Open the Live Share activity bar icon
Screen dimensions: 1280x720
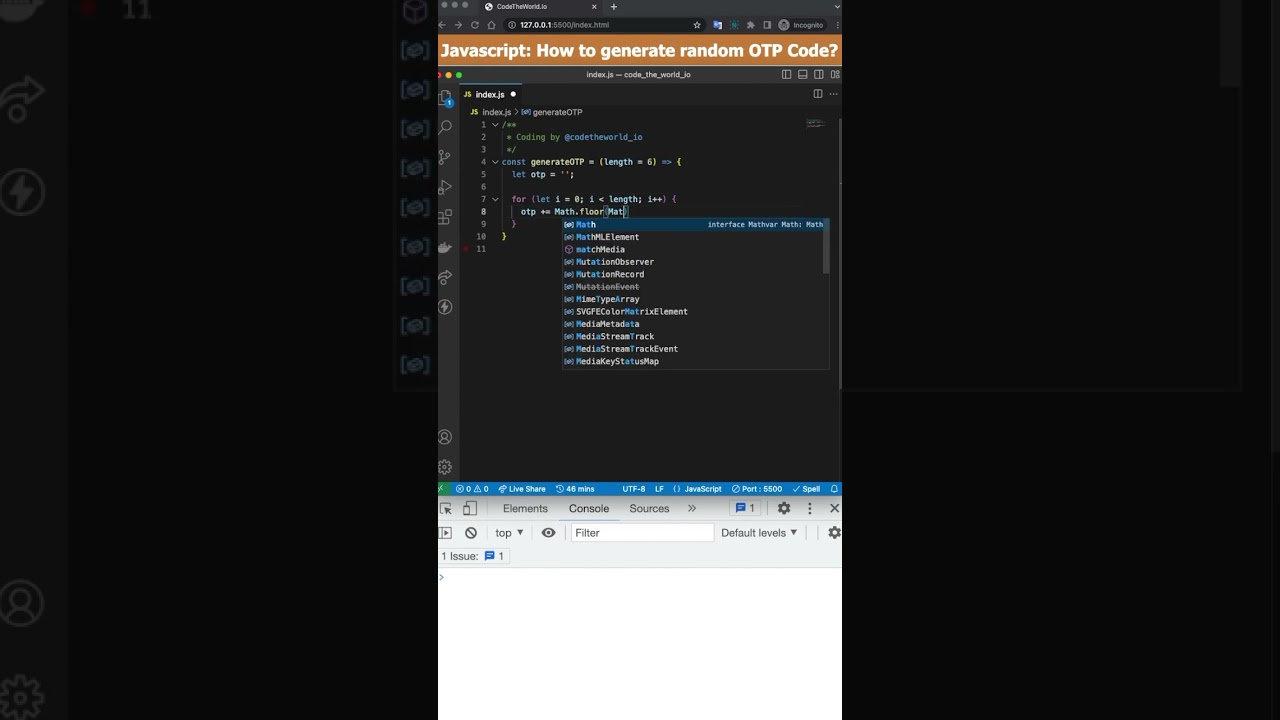tap(445, 277)
